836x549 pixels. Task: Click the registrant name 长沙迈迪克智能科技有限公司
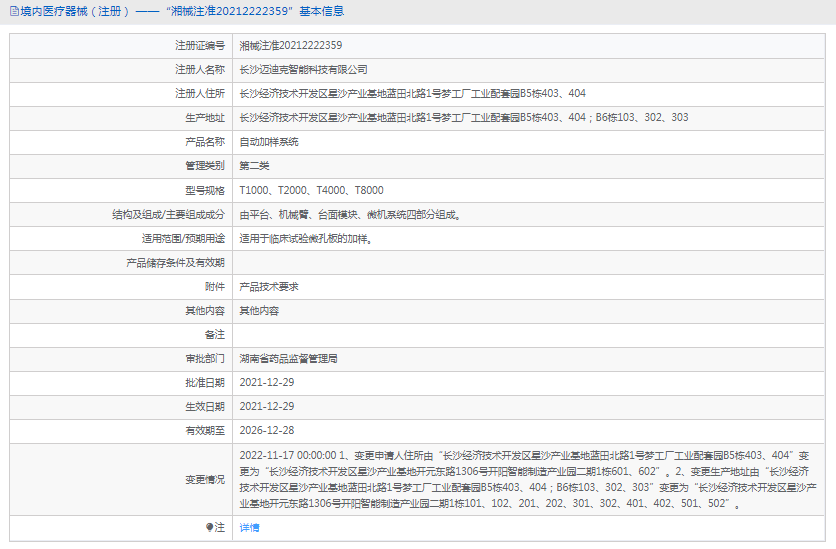click(303, 70)
